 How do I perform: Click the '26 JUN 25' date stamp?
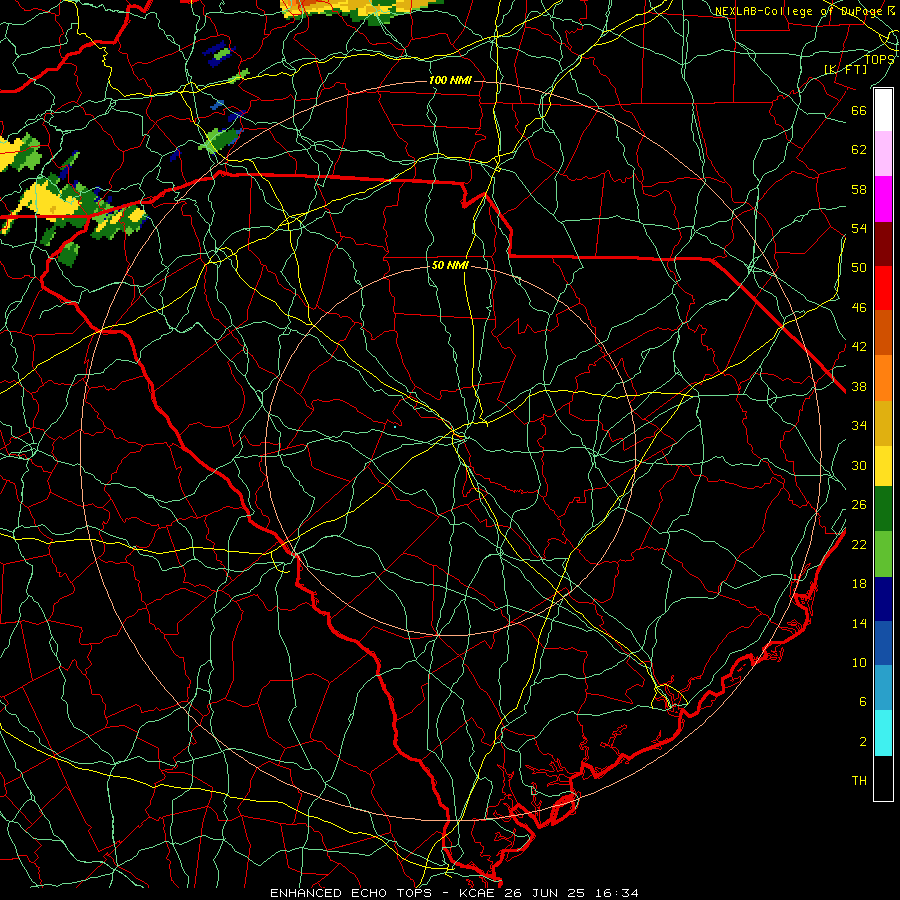(x=545, y=893)
